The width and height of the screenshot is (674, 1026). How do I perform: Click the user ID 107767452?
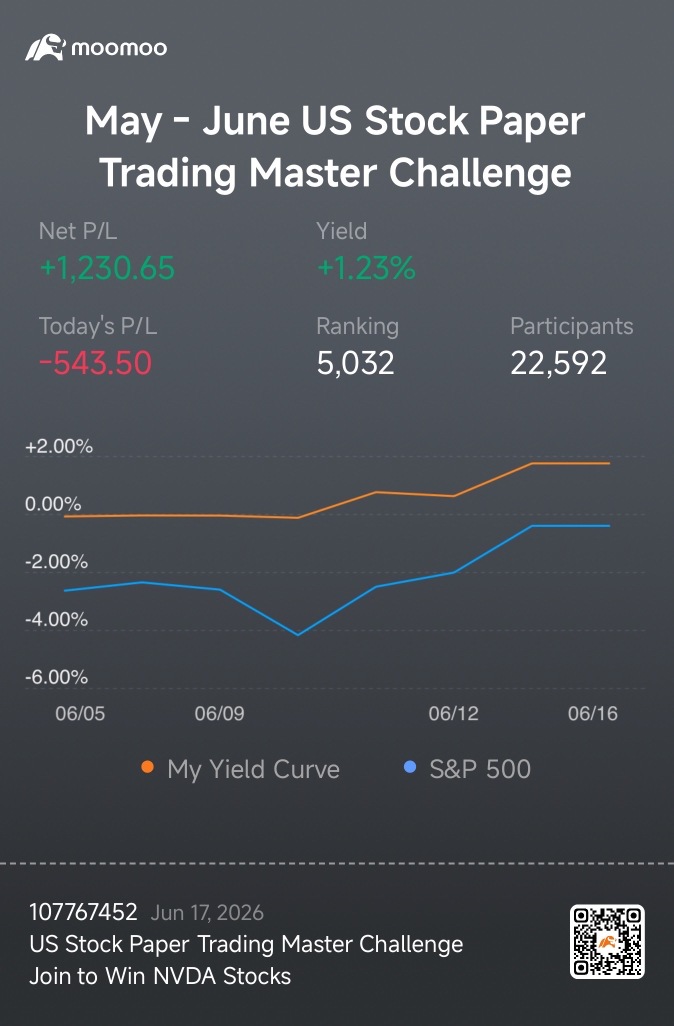tap(83, 911)
